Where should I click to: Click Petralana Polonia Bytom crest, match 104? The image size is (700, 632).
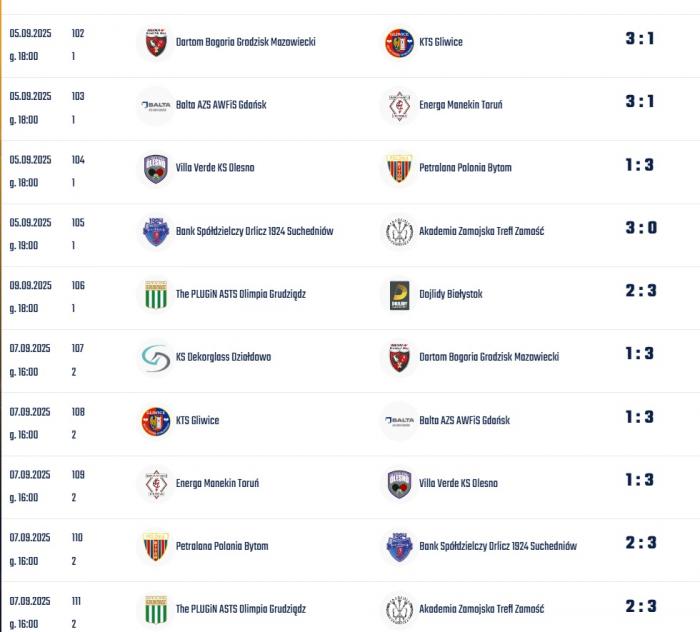tap(399, 169)
